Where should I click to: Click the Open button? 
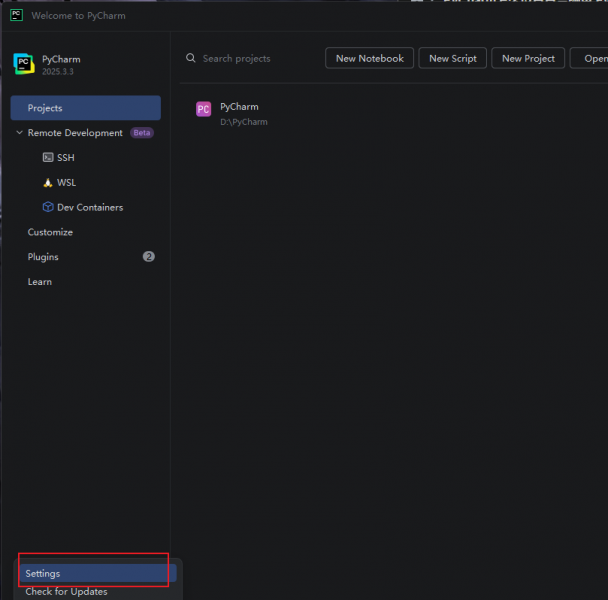pos(589,58)
